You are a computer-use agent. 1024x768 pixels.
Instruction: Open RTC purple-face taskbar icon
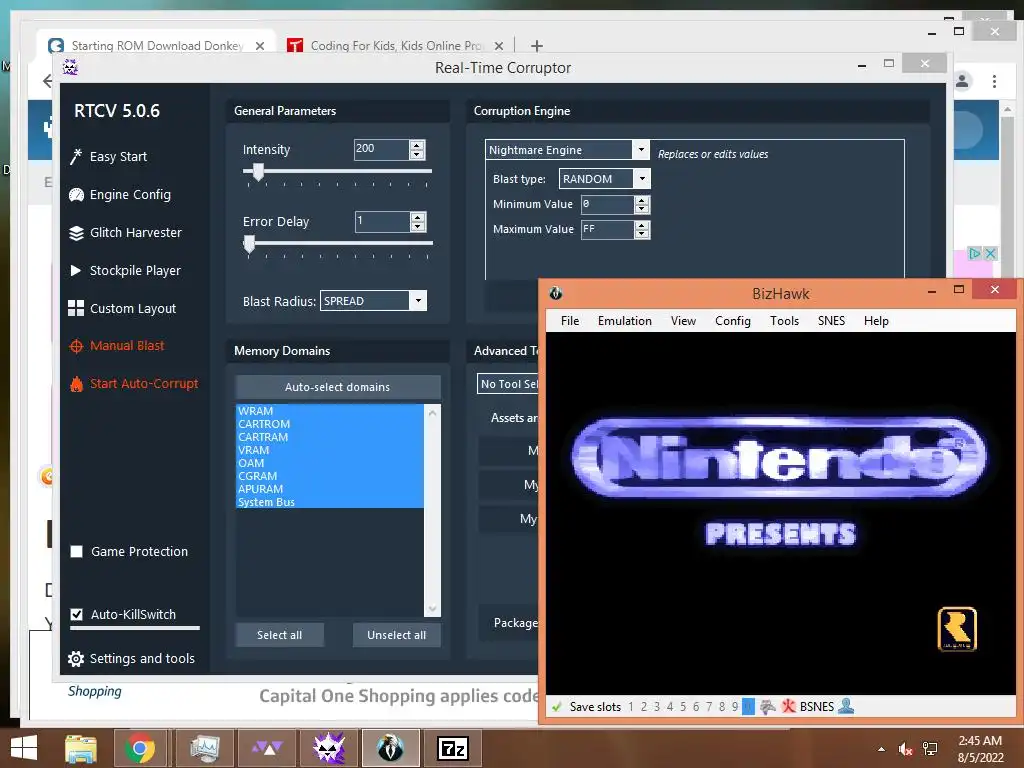tap(328, 748)
